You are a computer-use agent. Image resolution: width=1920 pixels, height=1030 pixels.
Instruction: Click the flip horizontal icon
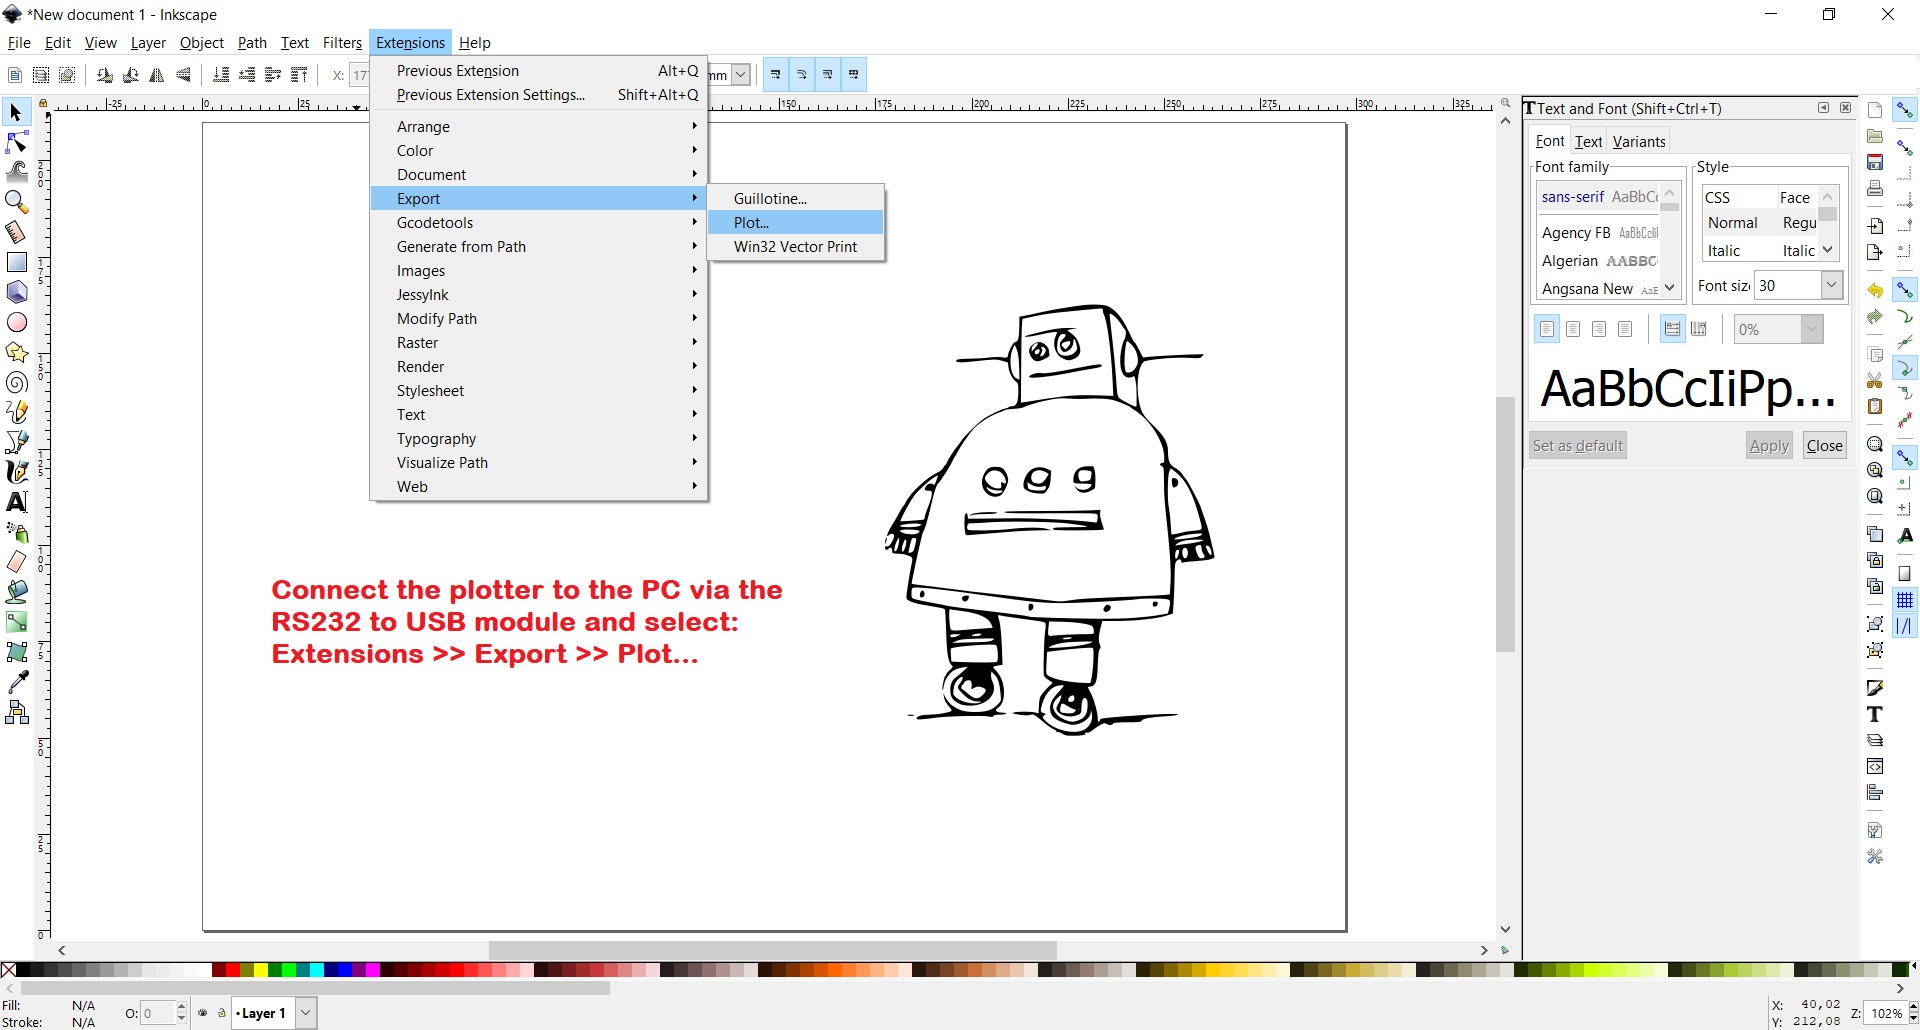[x=157, y=75]
